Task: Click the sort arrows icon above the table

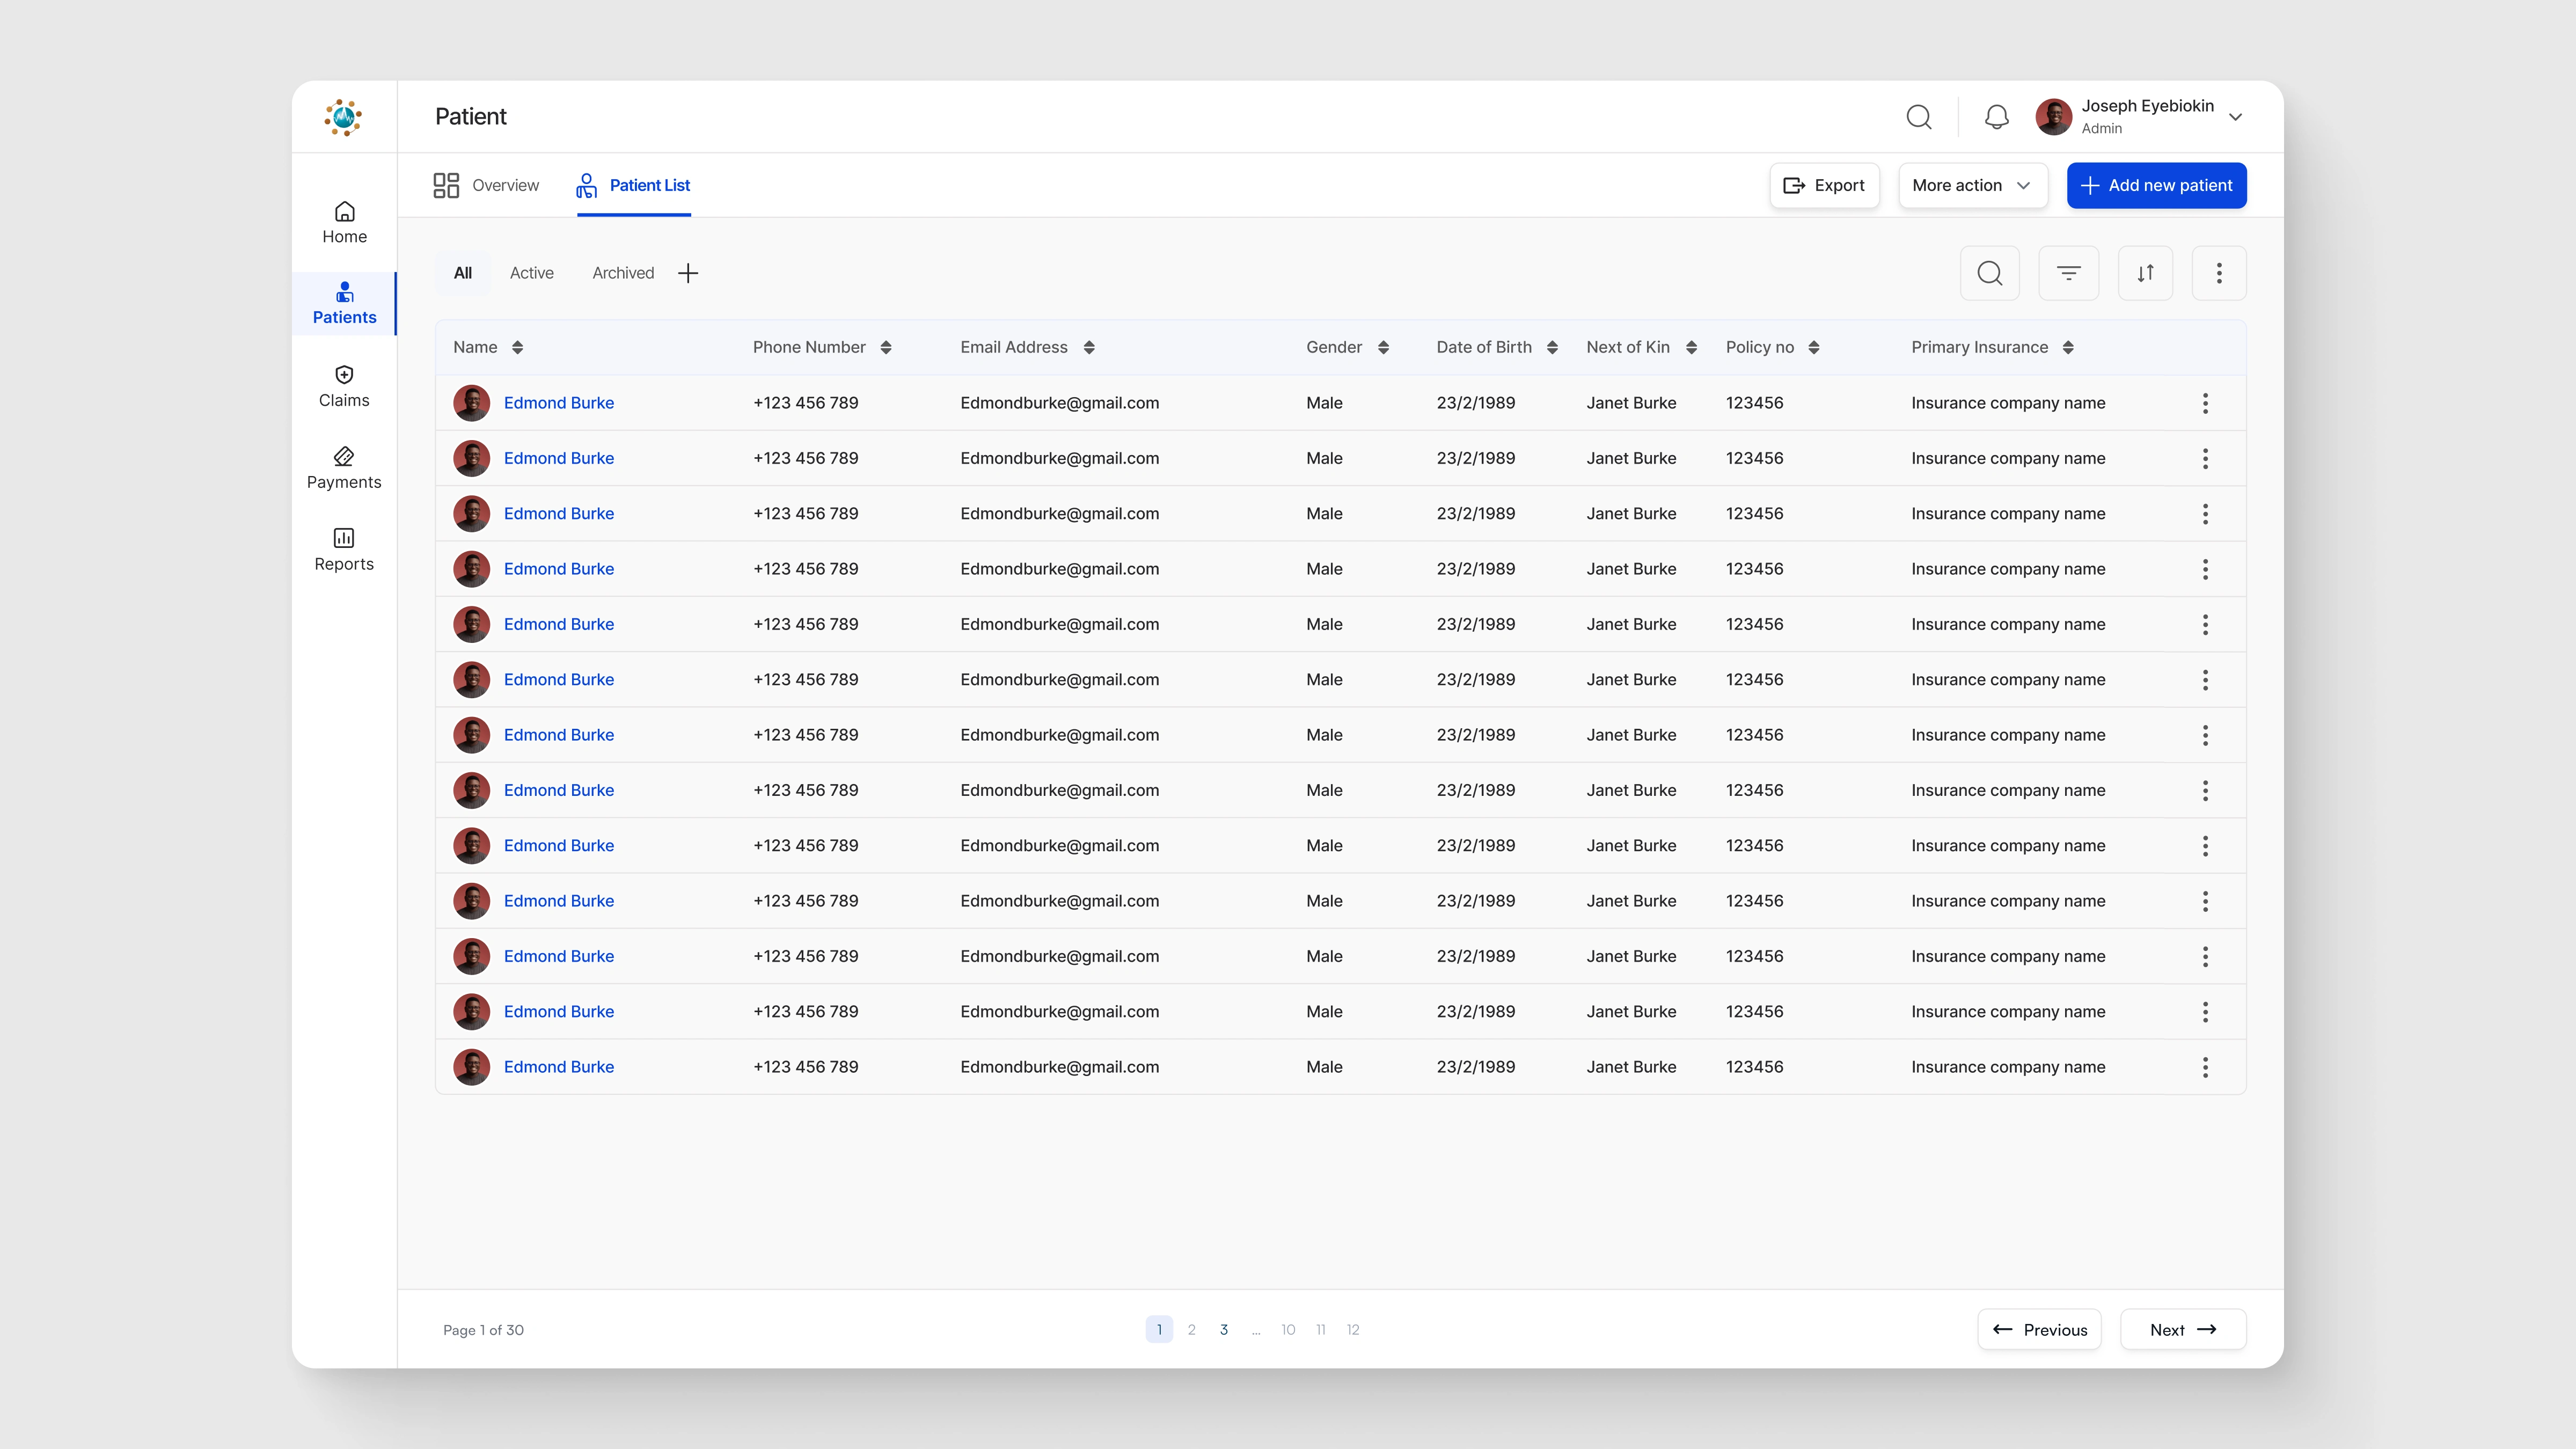Action: [2145, 273]
